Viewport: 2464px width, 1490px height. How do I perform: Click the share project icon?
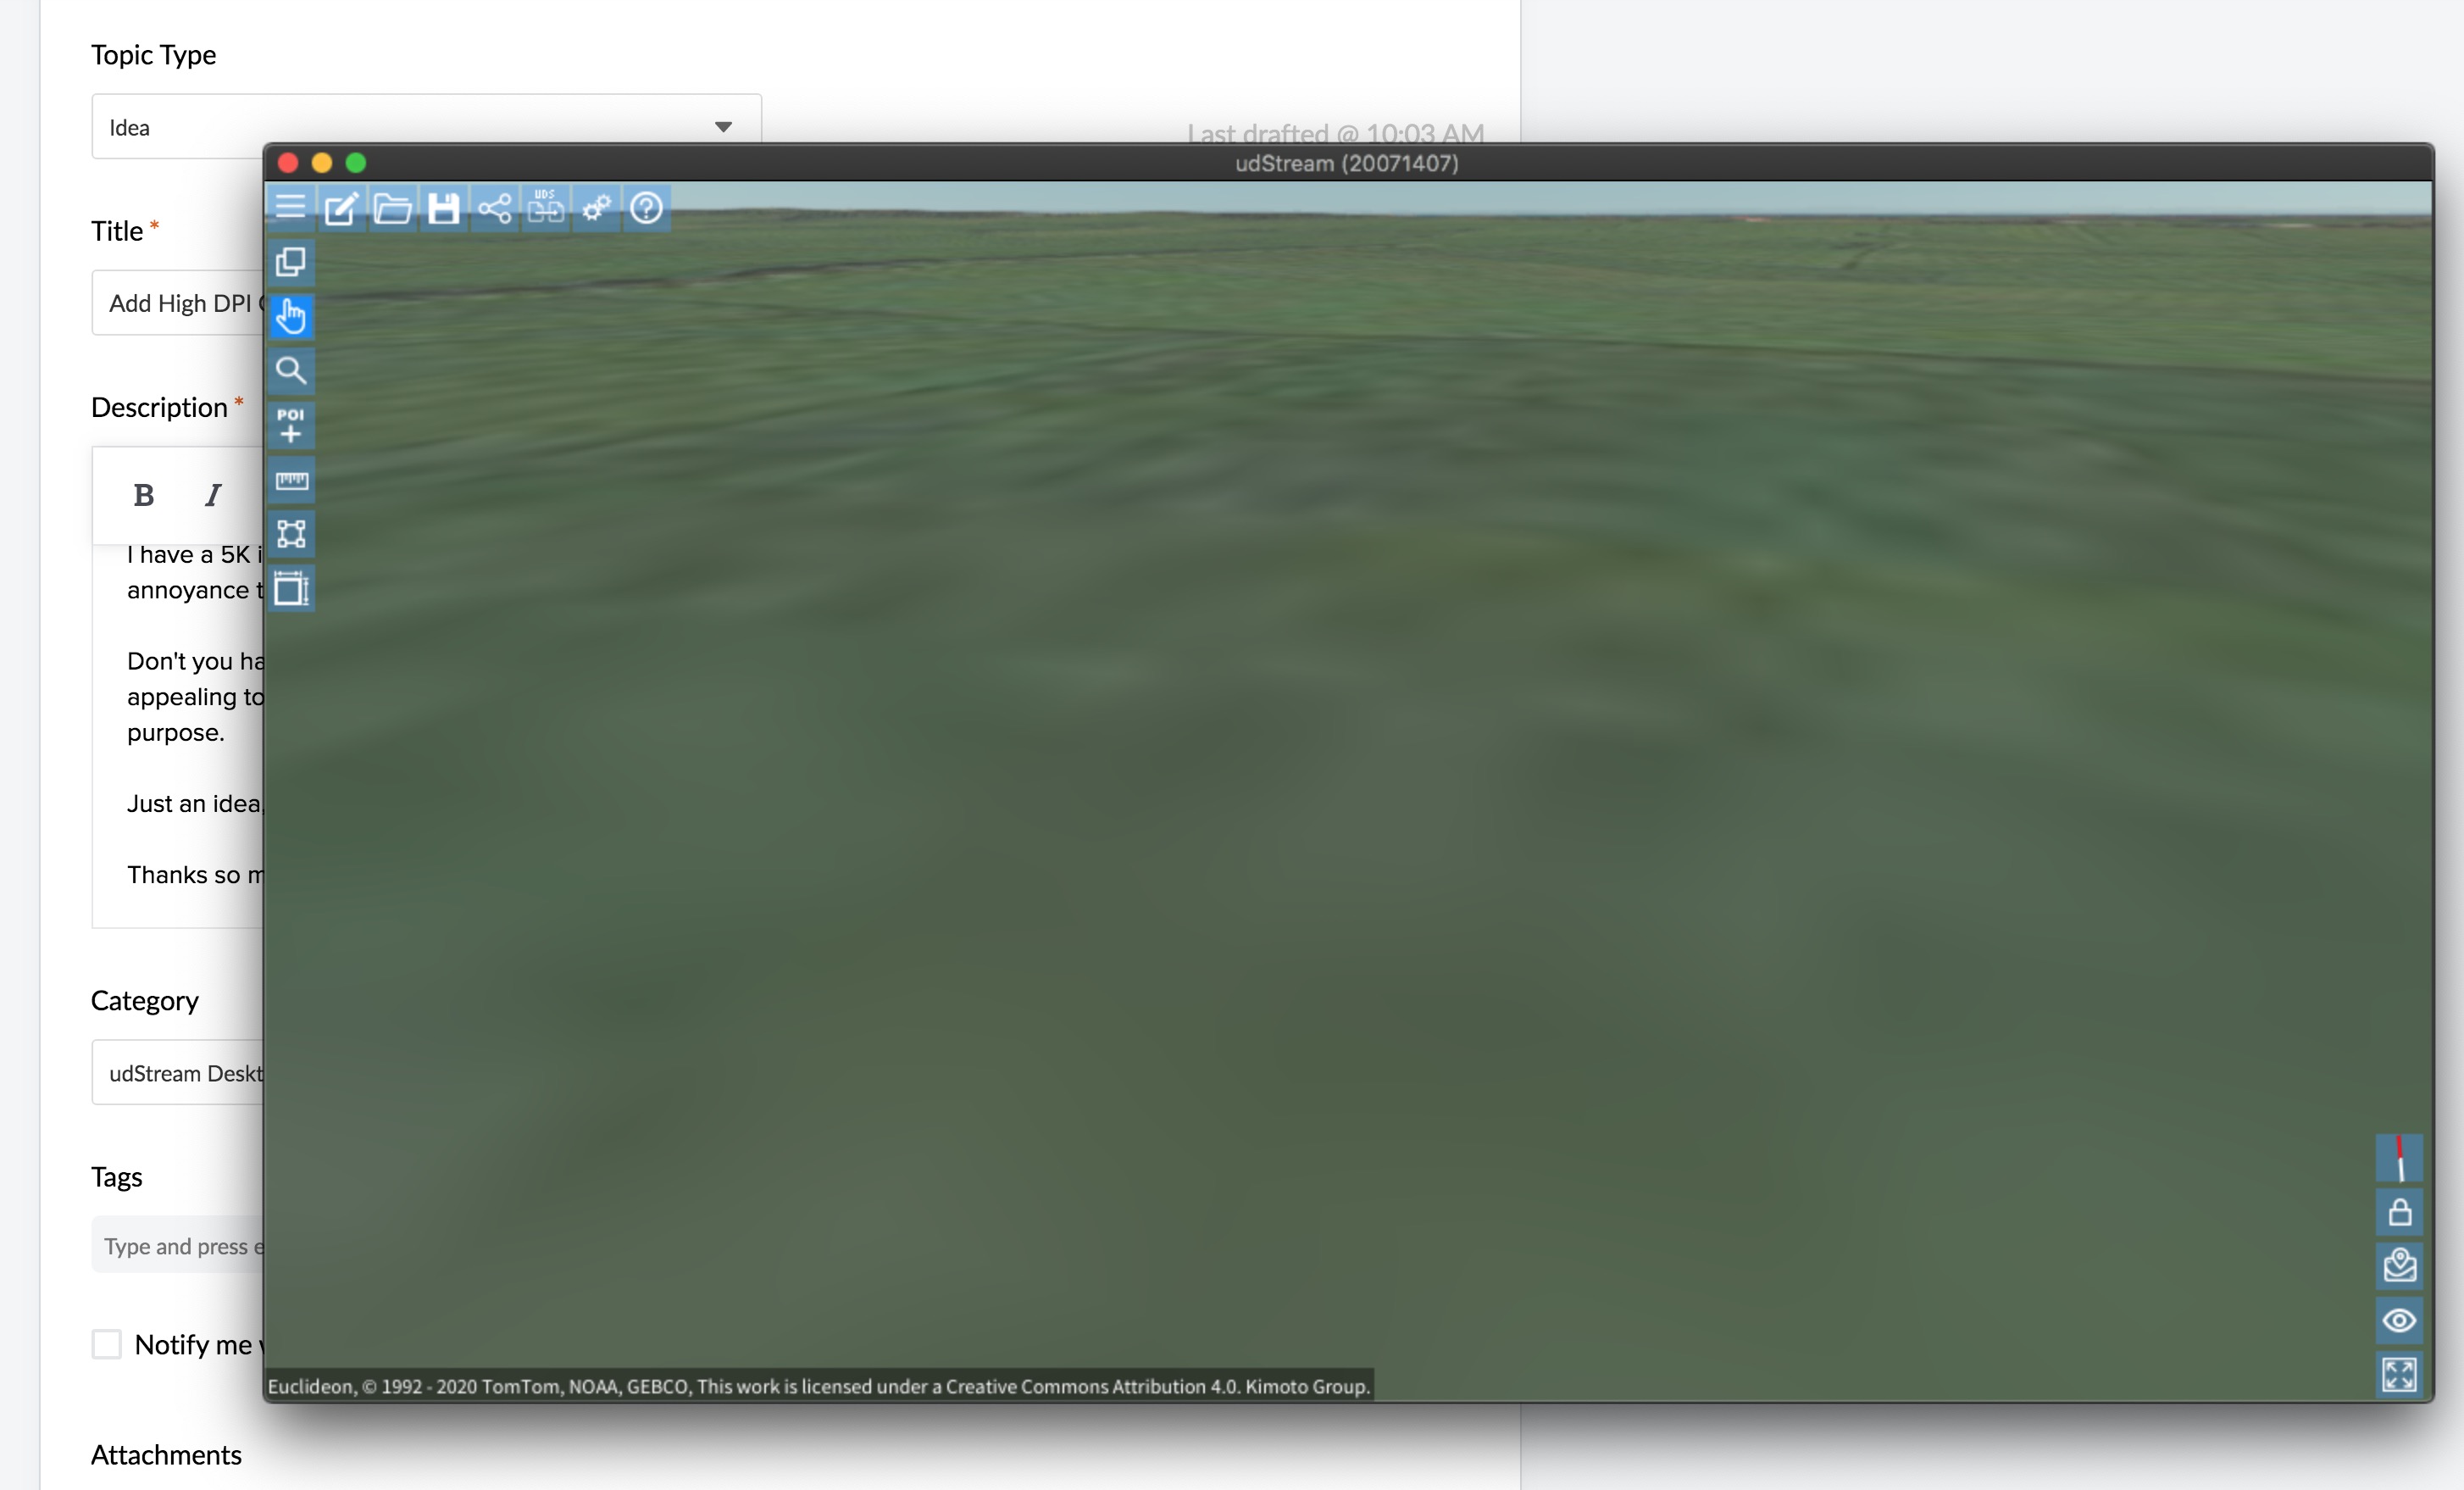(494, 208)
